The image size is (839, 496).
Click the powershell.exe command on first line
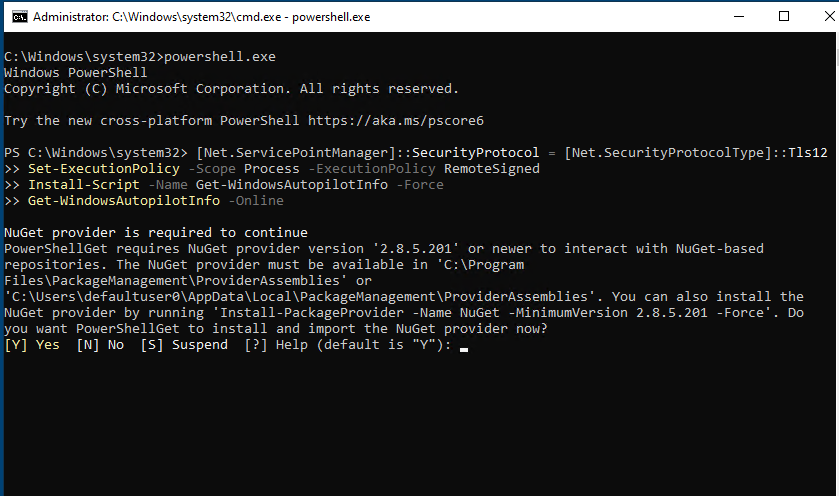(219, 57)
